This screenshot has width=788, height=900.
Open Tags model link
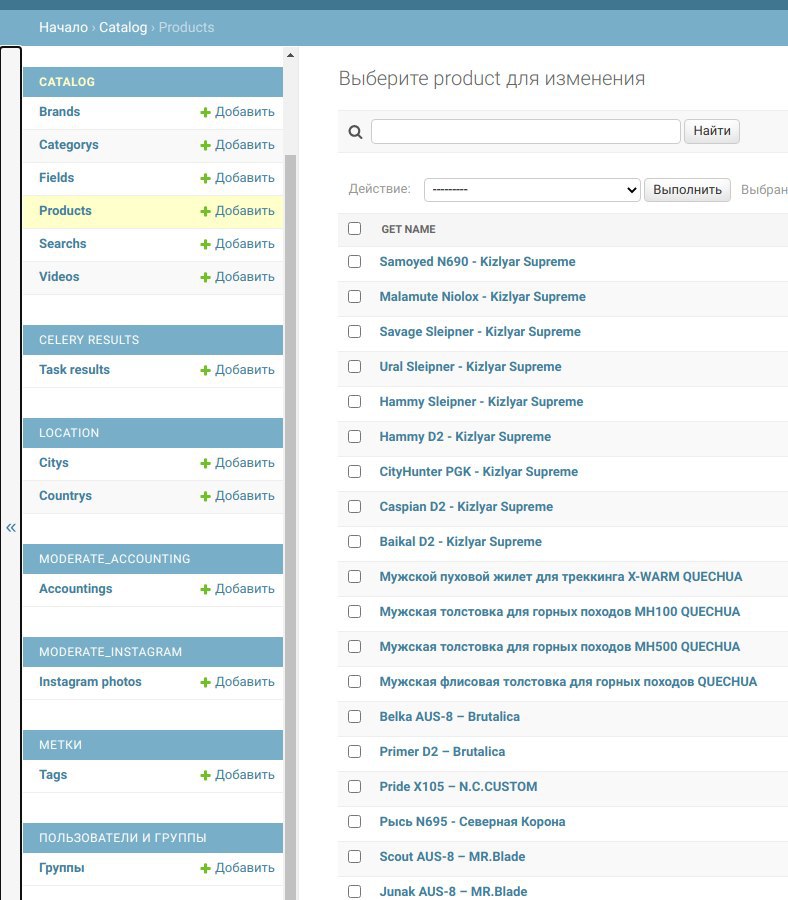coord(53,774)
